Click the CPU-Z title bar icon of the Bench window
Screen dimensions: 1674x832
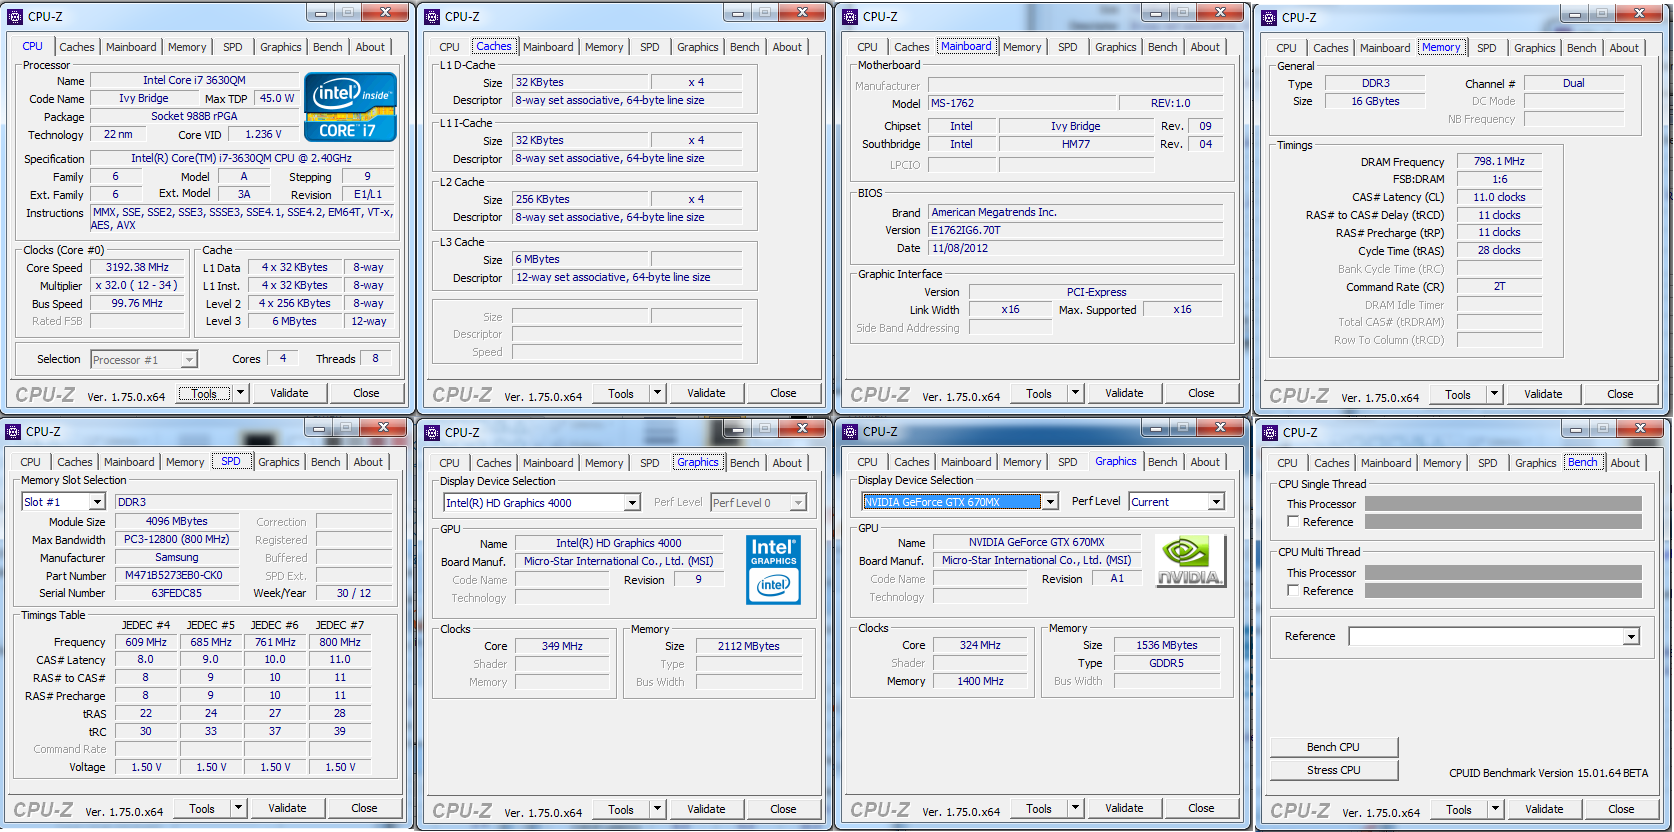pyautogui.click(x=1270, y=432)
